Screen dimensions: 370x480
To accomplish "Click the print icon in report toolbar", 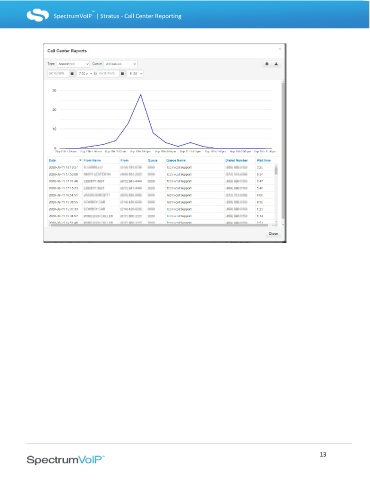I will tap(267, 64).
